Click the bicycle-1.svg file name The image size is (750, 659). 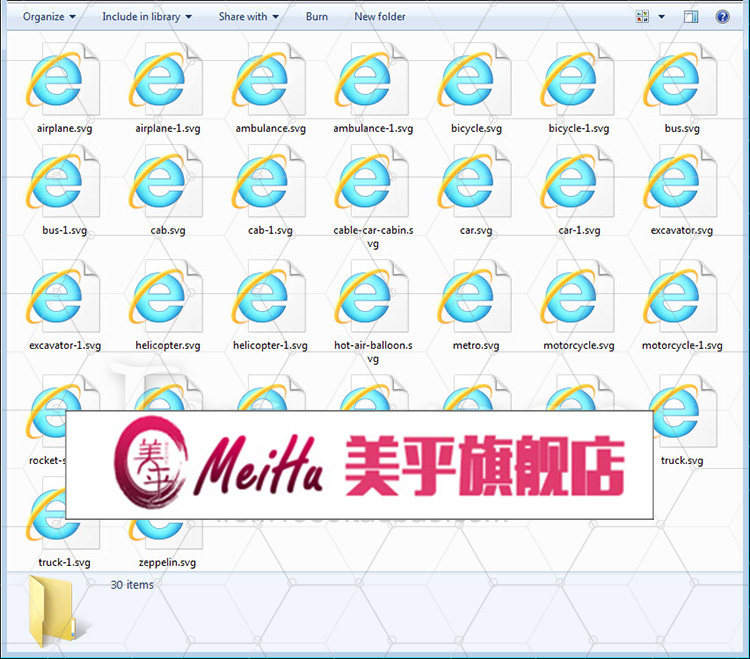click(579, 128)
